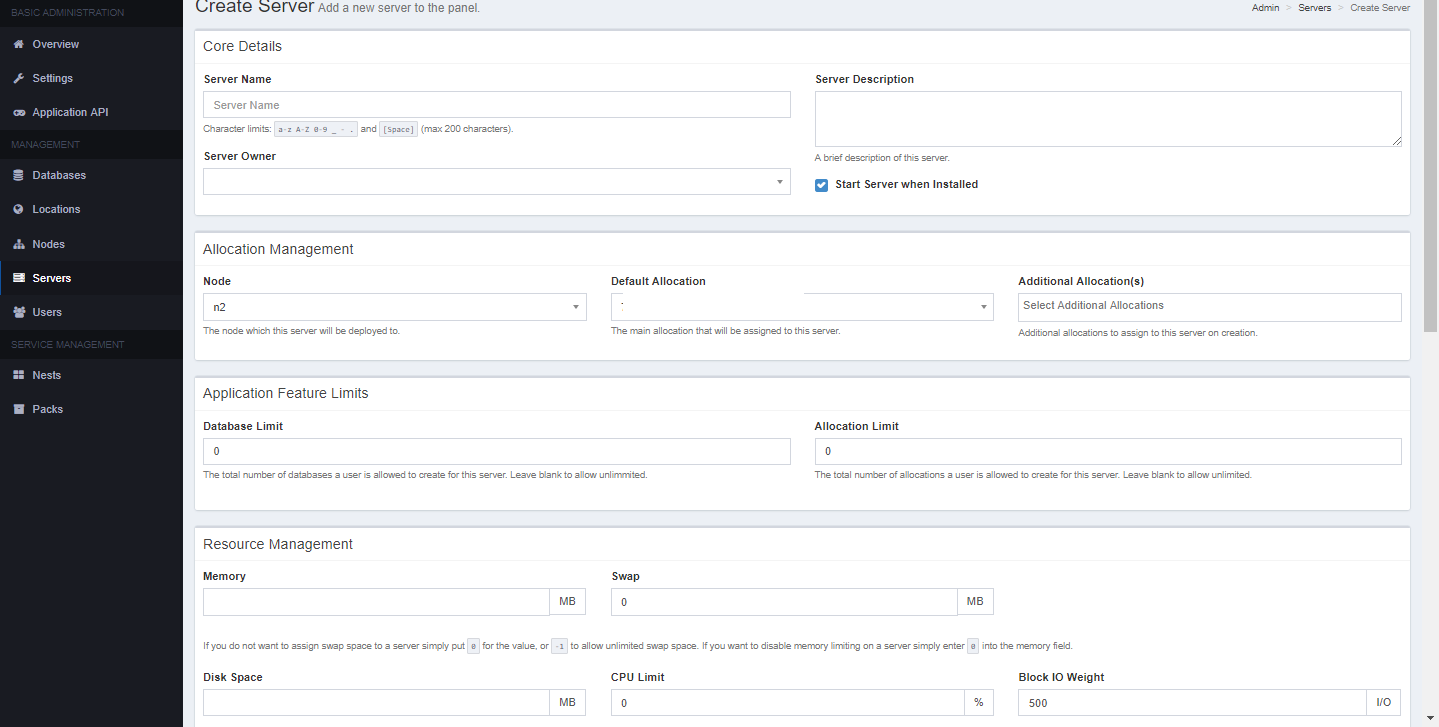This screenshot has height=727, width=1439.
Task: Click the Application API gamepad icon
Action: (x=18, y=113)
